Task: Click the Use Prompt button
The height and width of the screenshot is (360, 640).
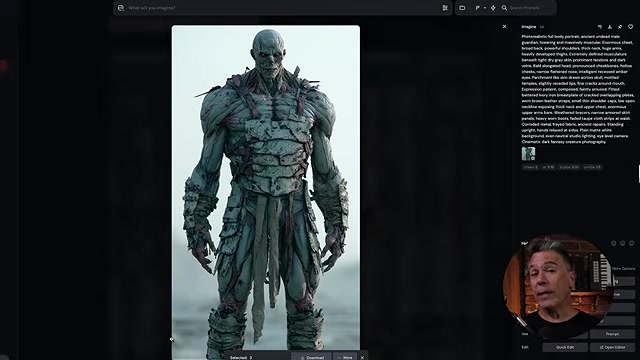Action: [612, 334]
